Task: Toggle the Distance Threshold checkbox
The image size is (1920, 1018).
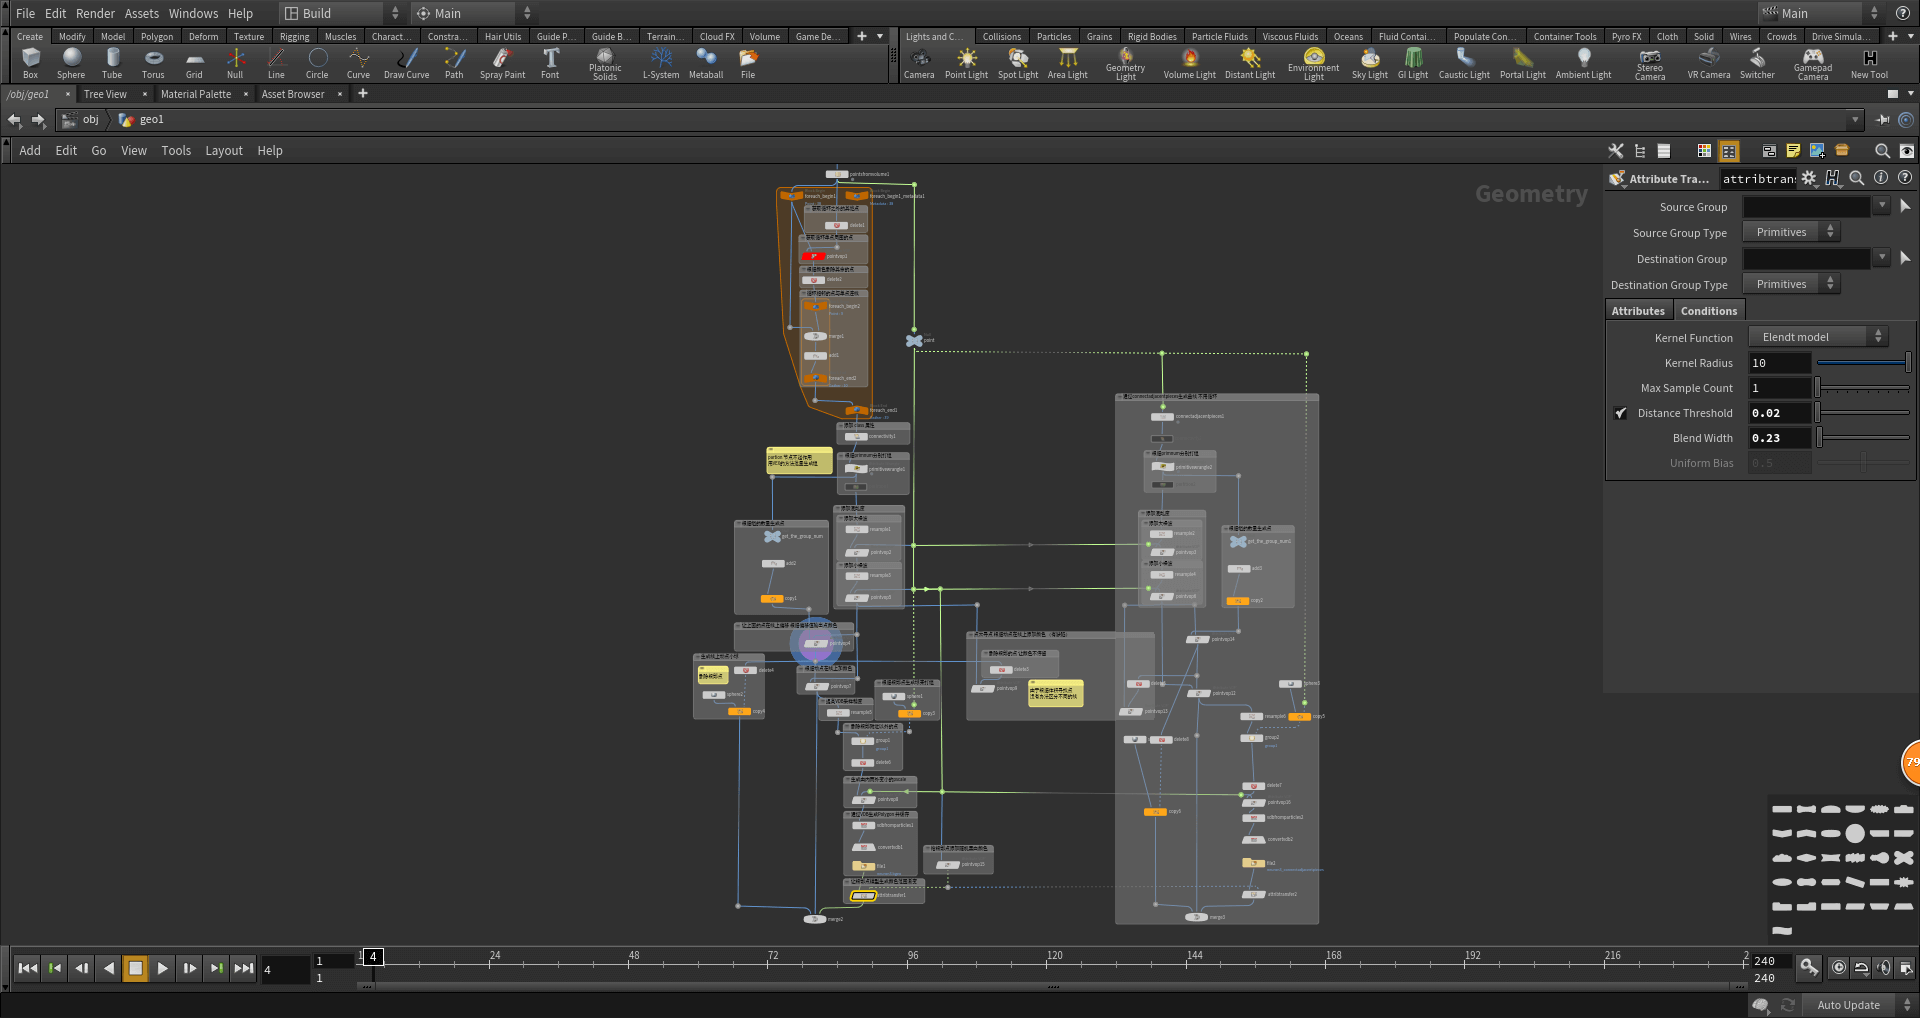Action: point(1621,413)
